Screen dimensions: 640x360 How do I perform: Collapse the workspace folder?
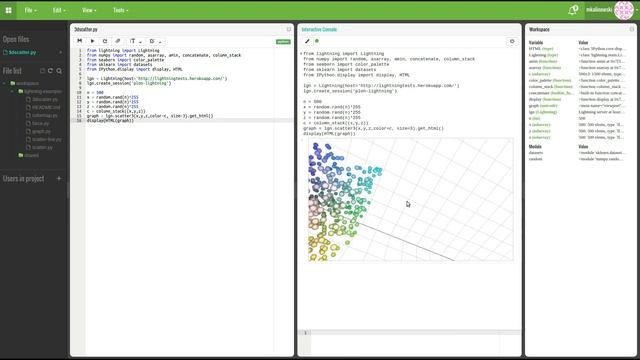click(4, 83)
